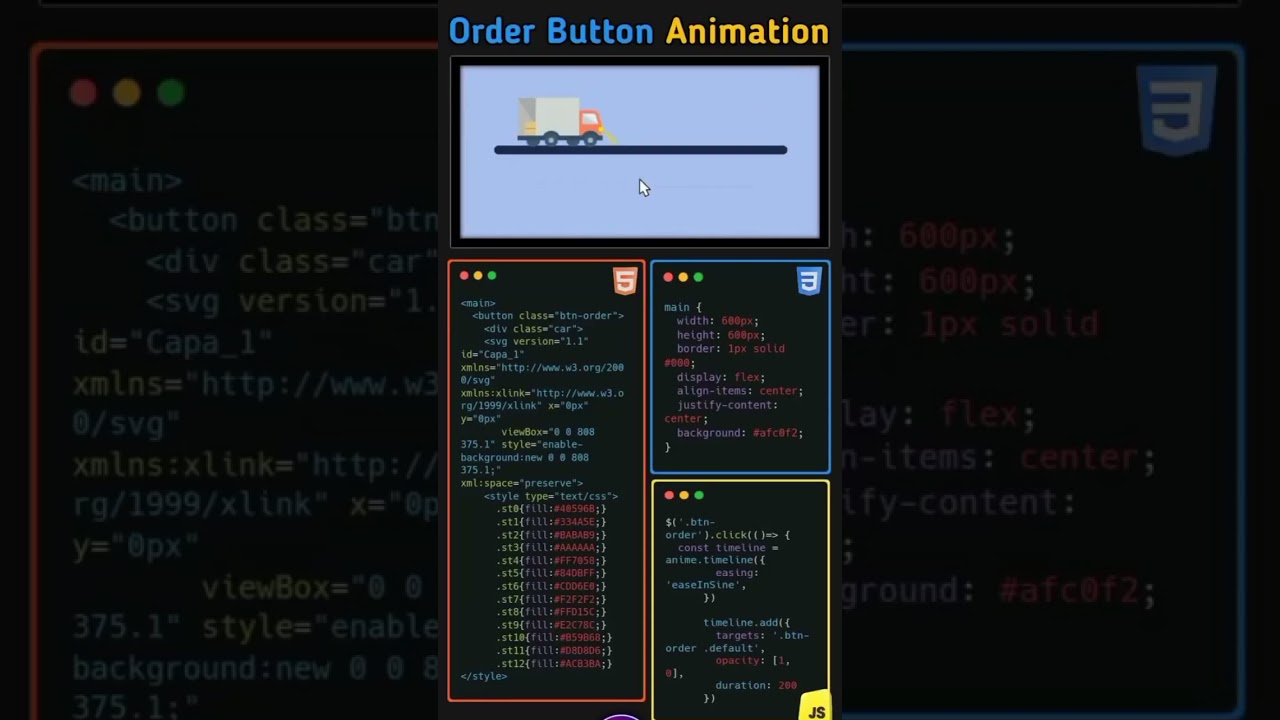
Task: Click the '<style type="text/css">' line
Action: pos(551,497)
